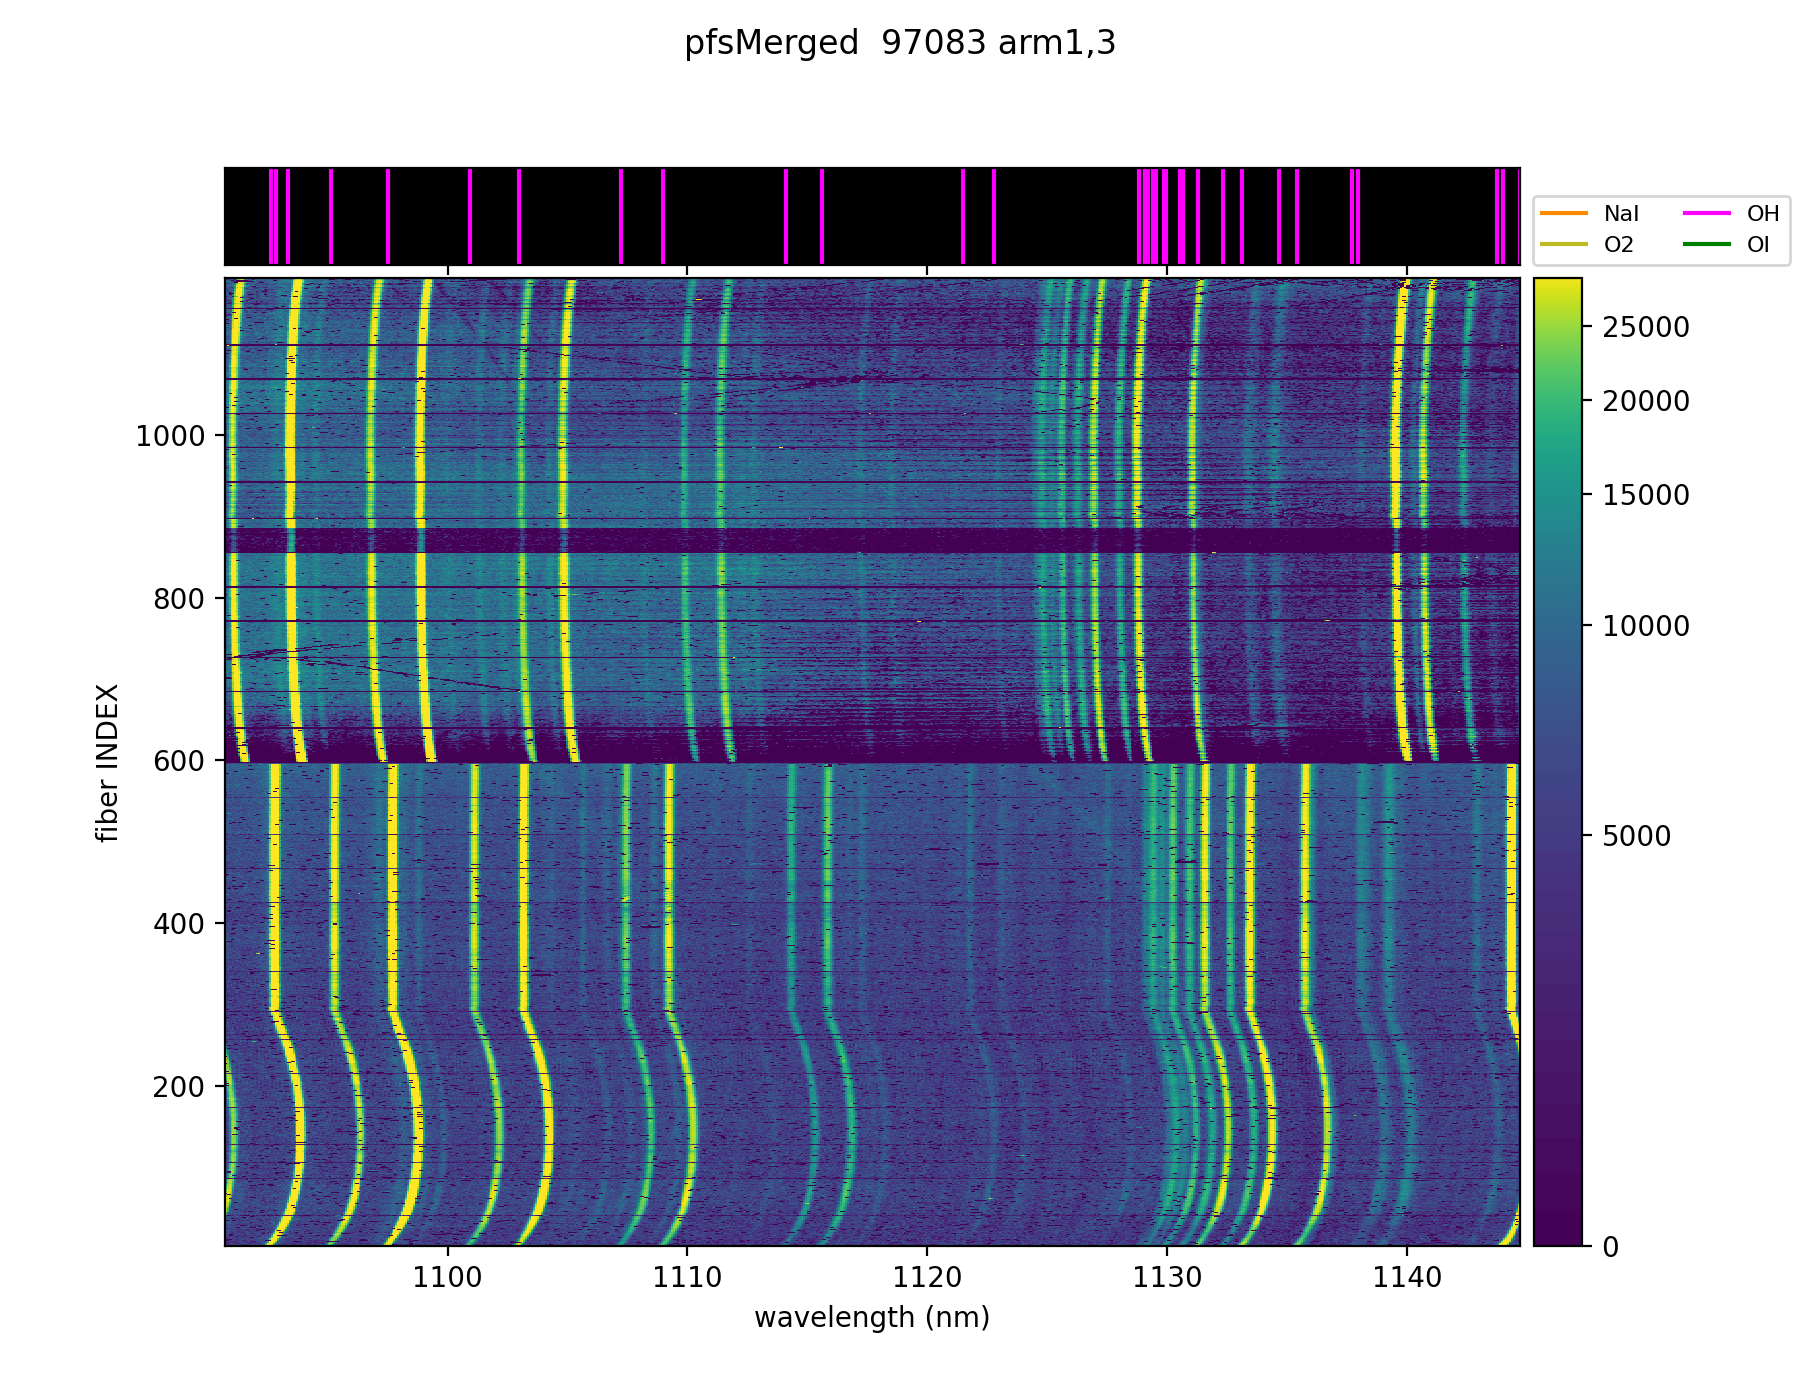
Task: Click the 'fiber INDEX' y-axis label
Action: coord(107,762)
